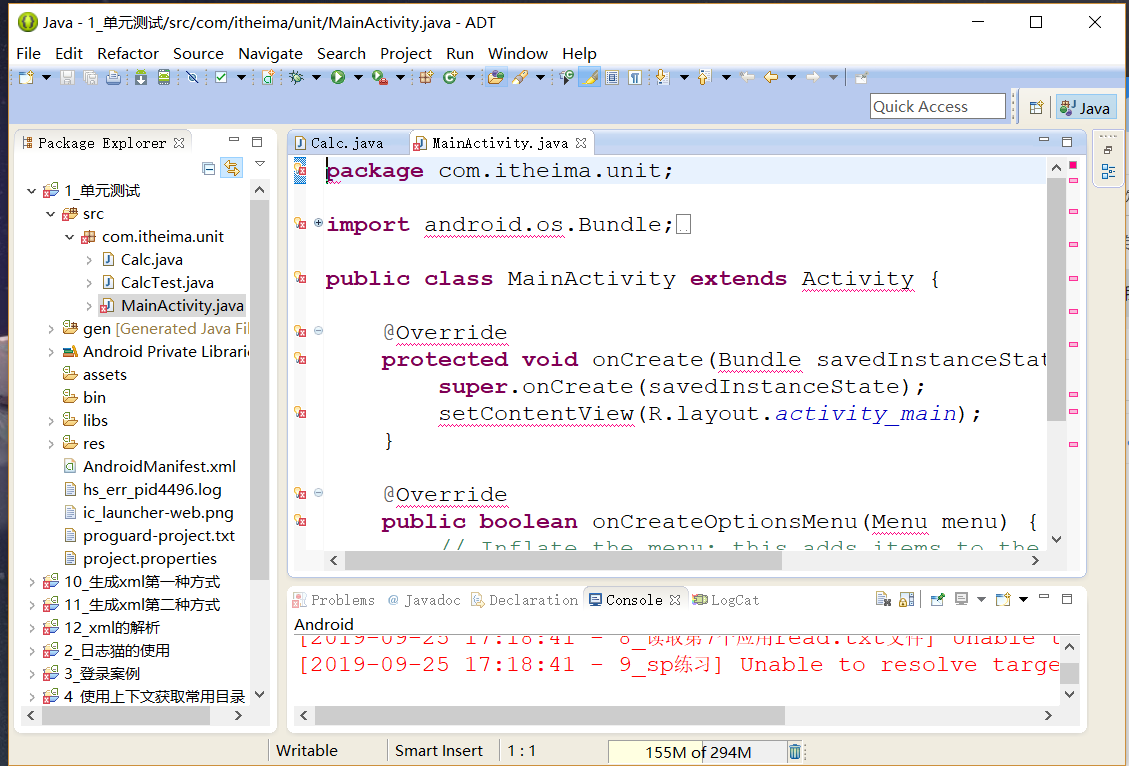The width and height of the screenshot is (1129, 766).
Task: Select hs_err_pid4496.log file
Action: tap(152, 490)
